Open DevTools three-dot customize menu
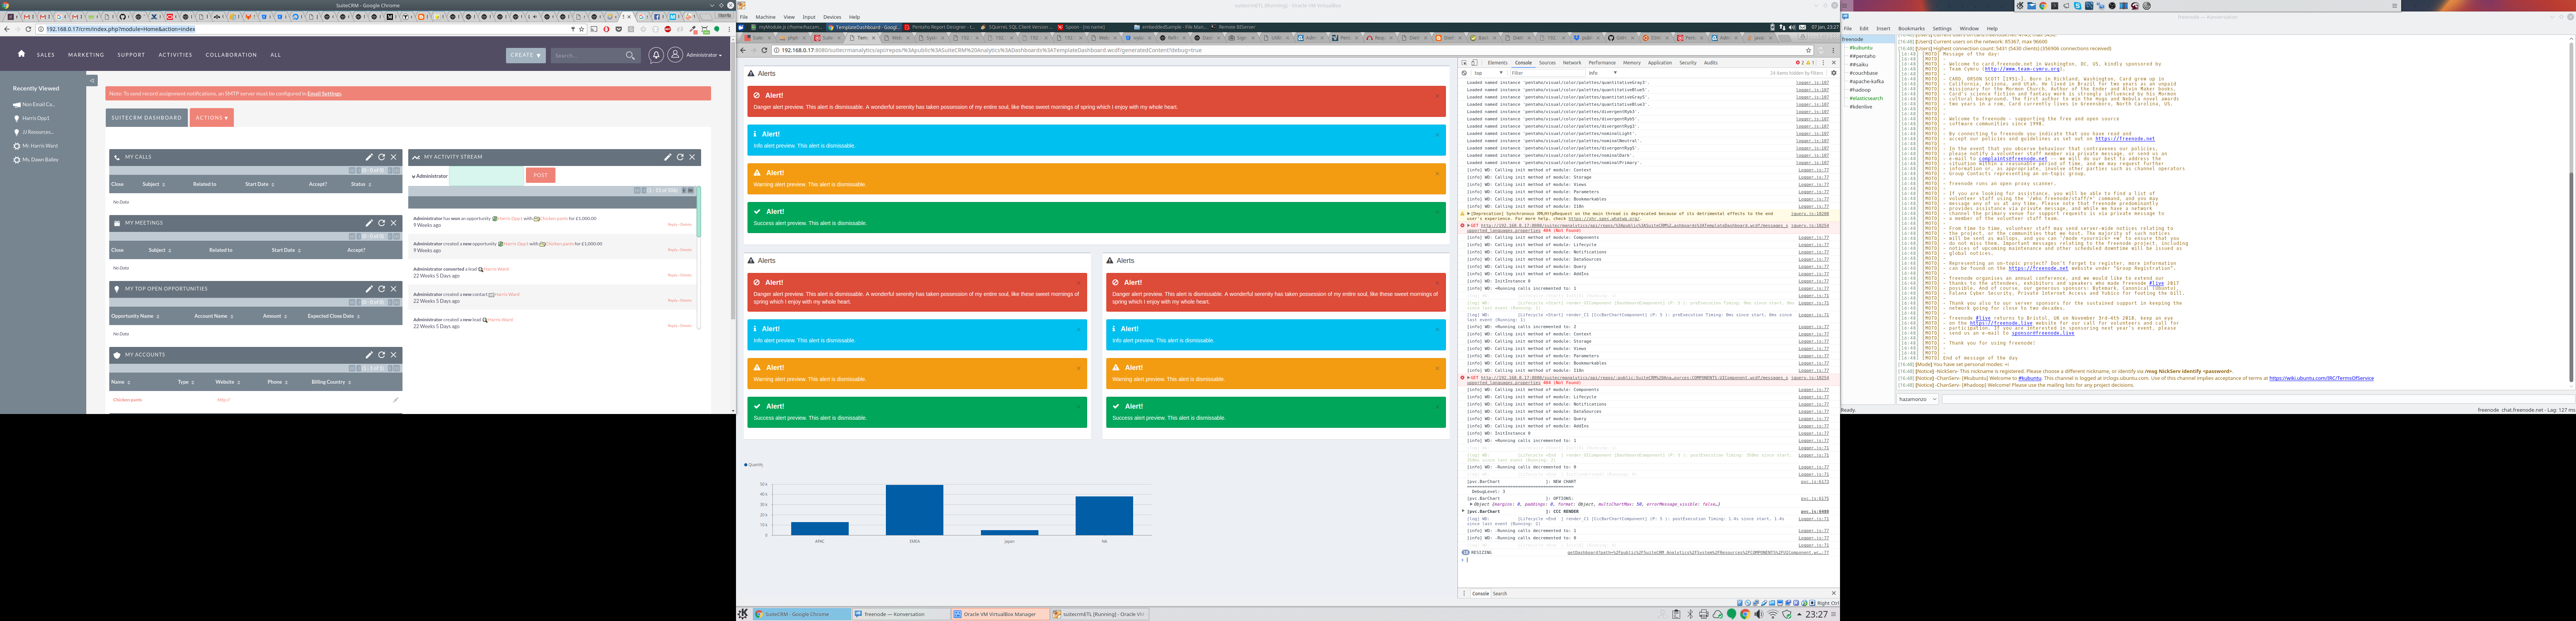The image size is (2576, 621). coord(1823,63)
